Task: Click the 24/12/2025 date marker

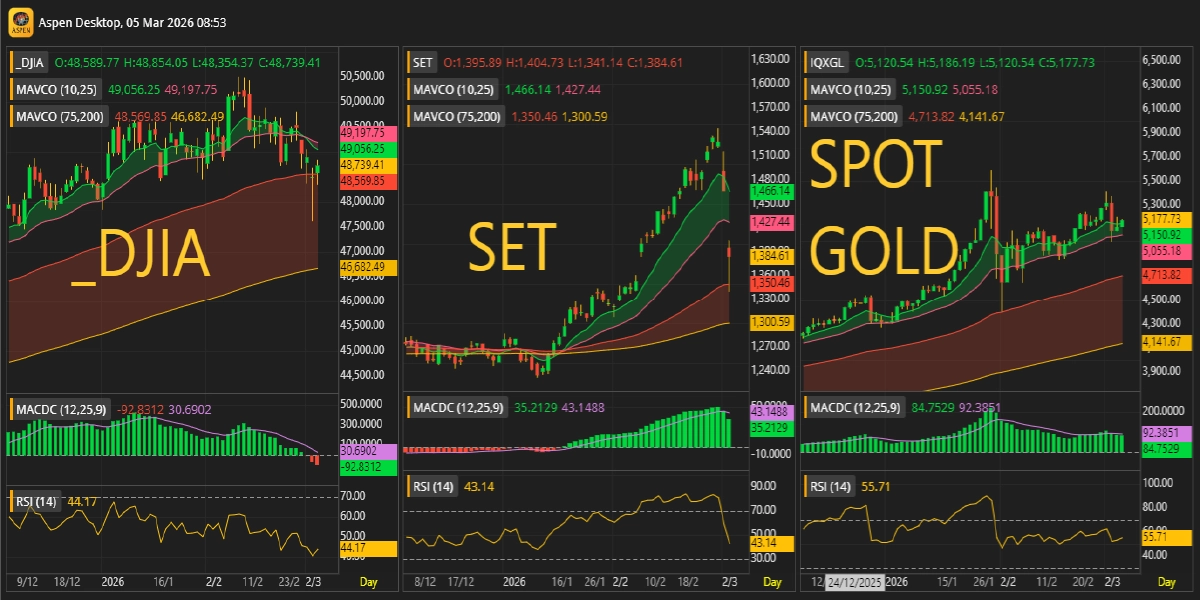Action: [x=853, y=582]
